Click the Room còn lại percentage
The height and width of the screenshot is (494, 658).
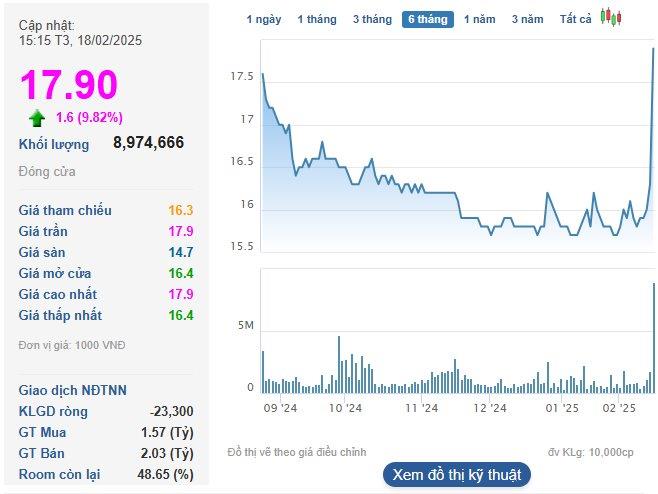(169, 474)
